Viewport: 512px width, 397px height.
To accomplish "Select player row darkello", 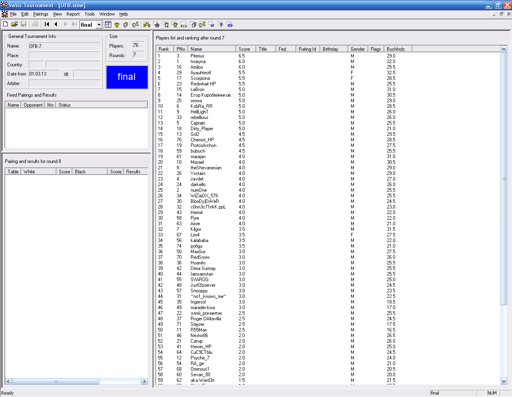I will [x=328, y=184].
